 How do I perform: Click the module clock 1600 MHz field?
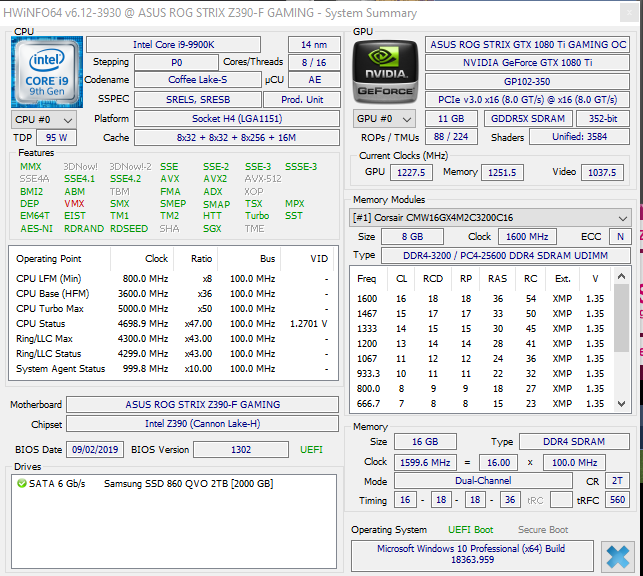tap(527, 237)
